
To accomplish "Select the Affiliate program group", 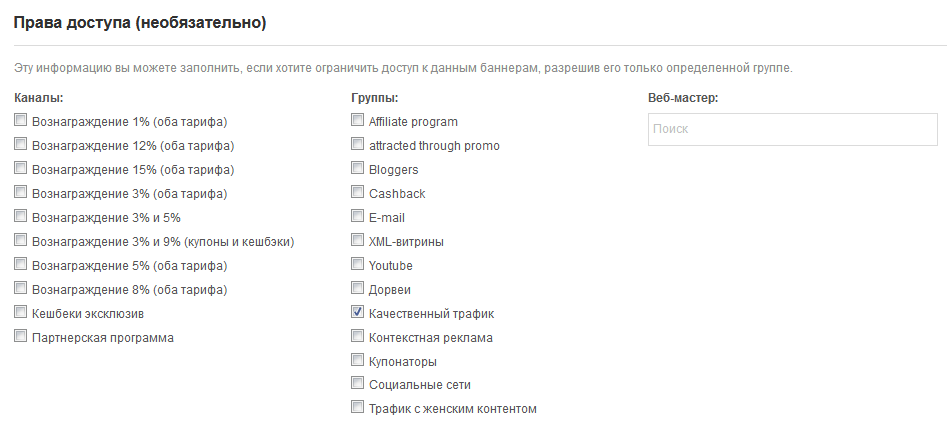I will pyautogui.click(x=358, y=121).
